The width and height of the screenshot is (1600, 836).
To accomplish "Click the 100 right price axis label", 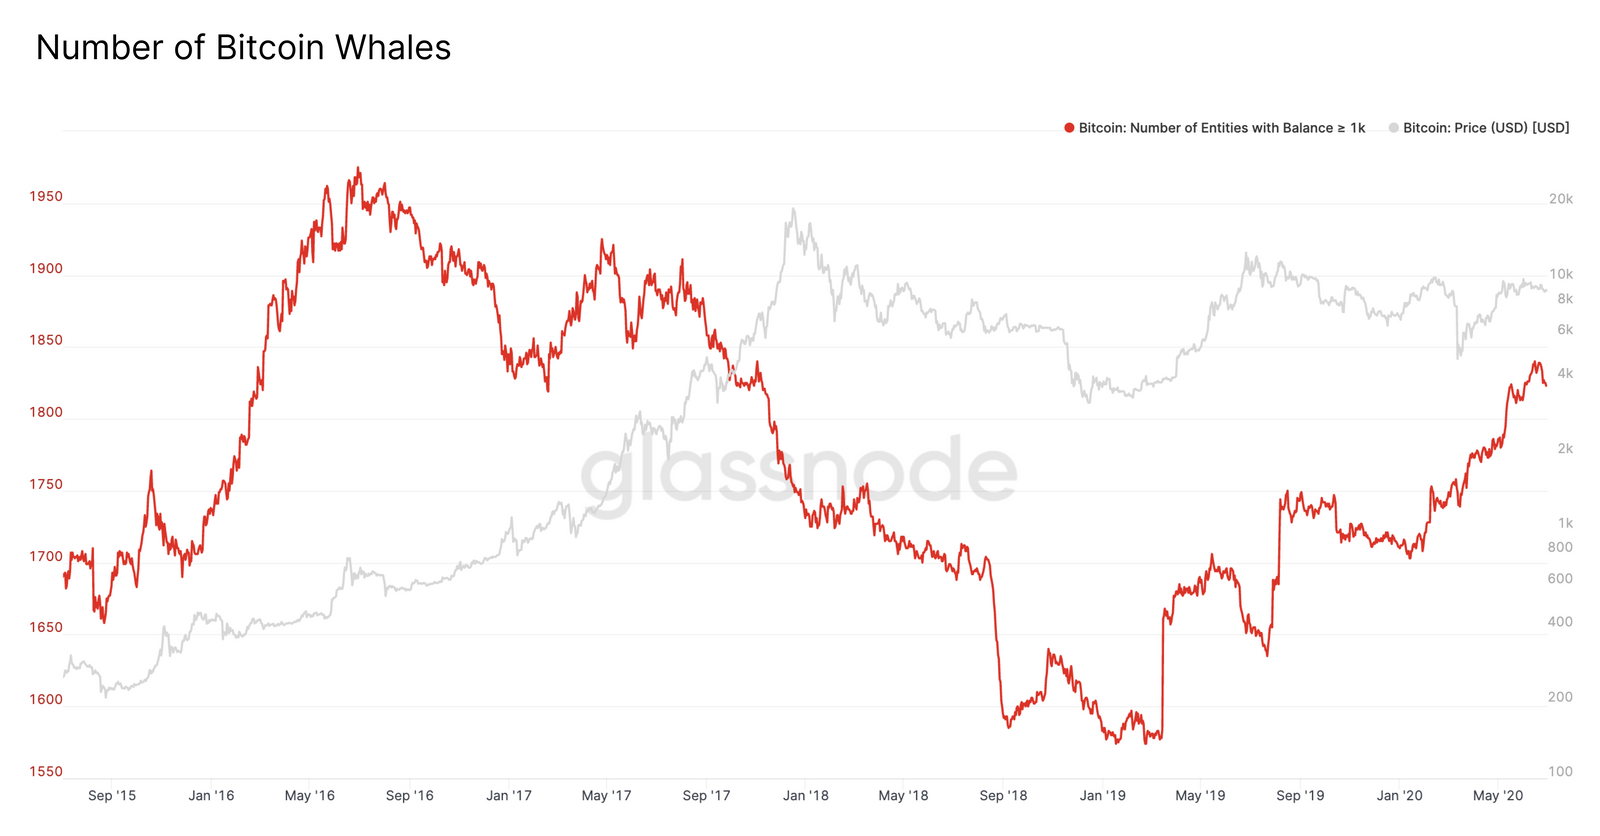I will [1560, 772].
